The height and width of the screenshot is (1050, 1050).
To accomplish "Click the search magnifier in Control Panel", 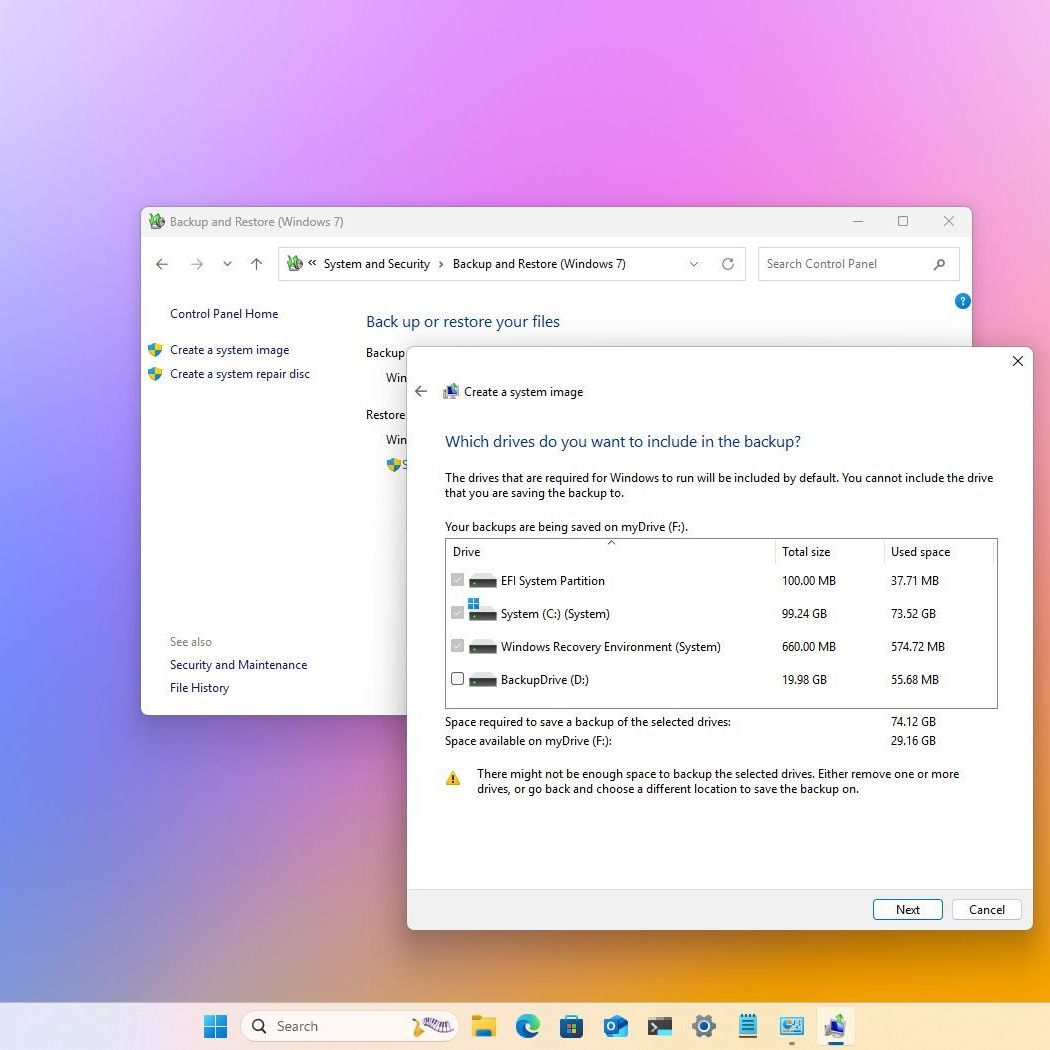I will pyautogui.click(x=940, y=264).
